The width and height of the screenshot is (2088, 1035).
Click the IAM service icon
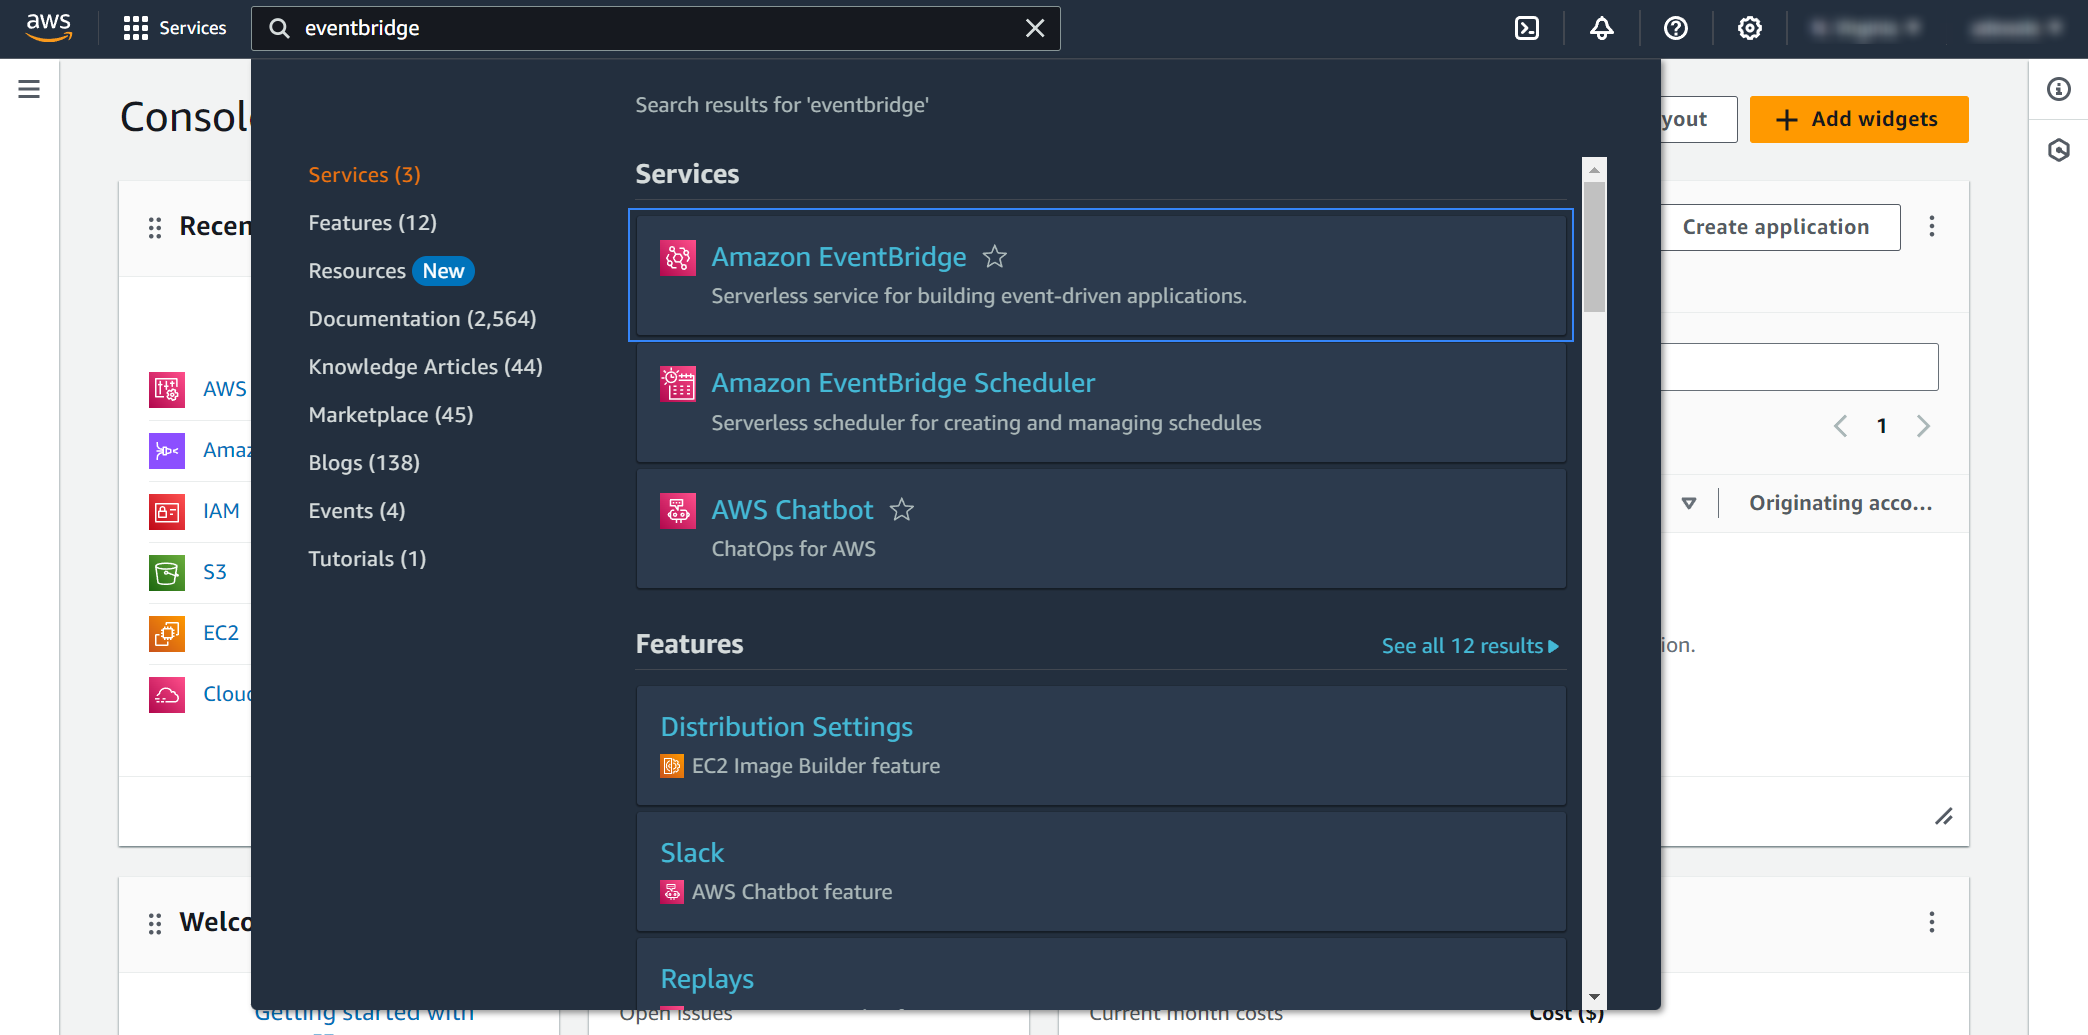pyautogui.click(x=167, y=512)
